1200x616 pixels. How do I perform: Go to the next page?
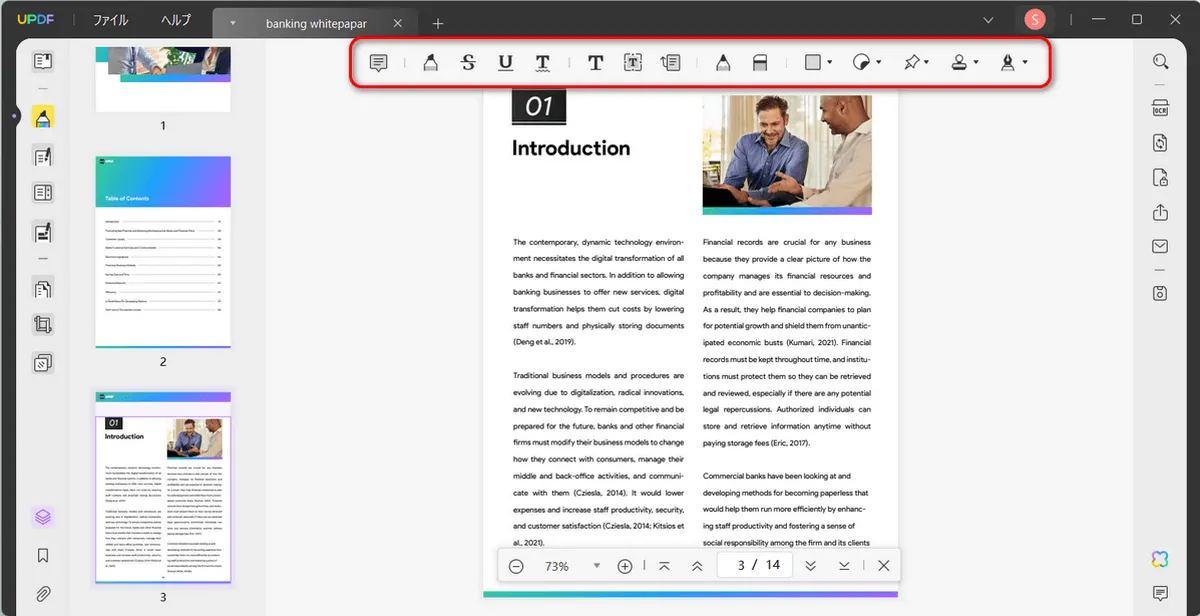tap(811, 566)
